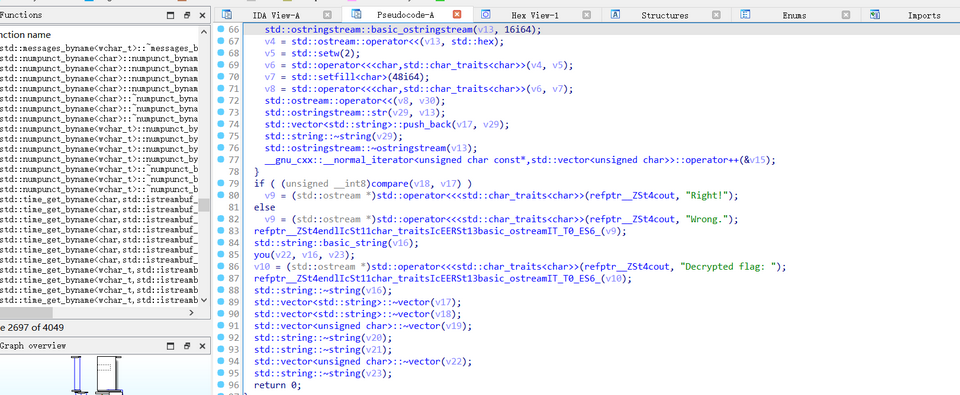Close the Pseudocode-A tab with the red X
This screenshot has width=960, height=395.
[457, 15]
